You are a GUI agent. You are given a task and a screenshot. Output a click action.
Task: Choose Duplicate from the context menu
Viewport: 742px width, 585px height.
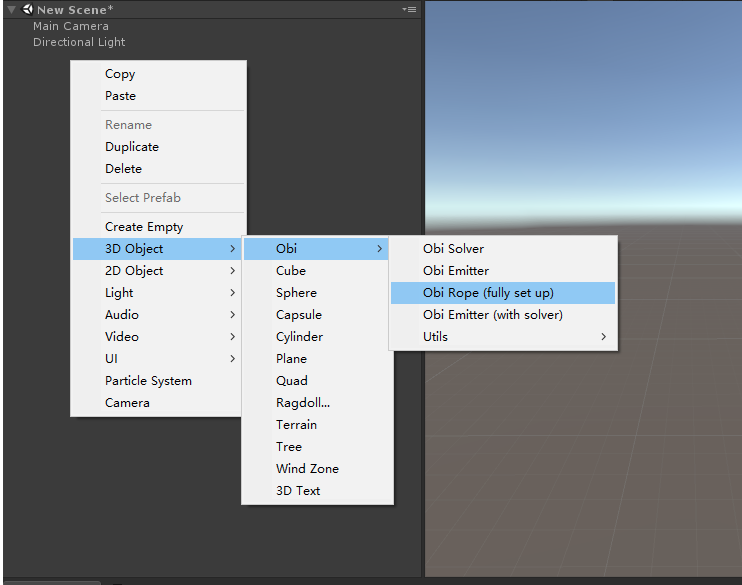tap(159, 147)
